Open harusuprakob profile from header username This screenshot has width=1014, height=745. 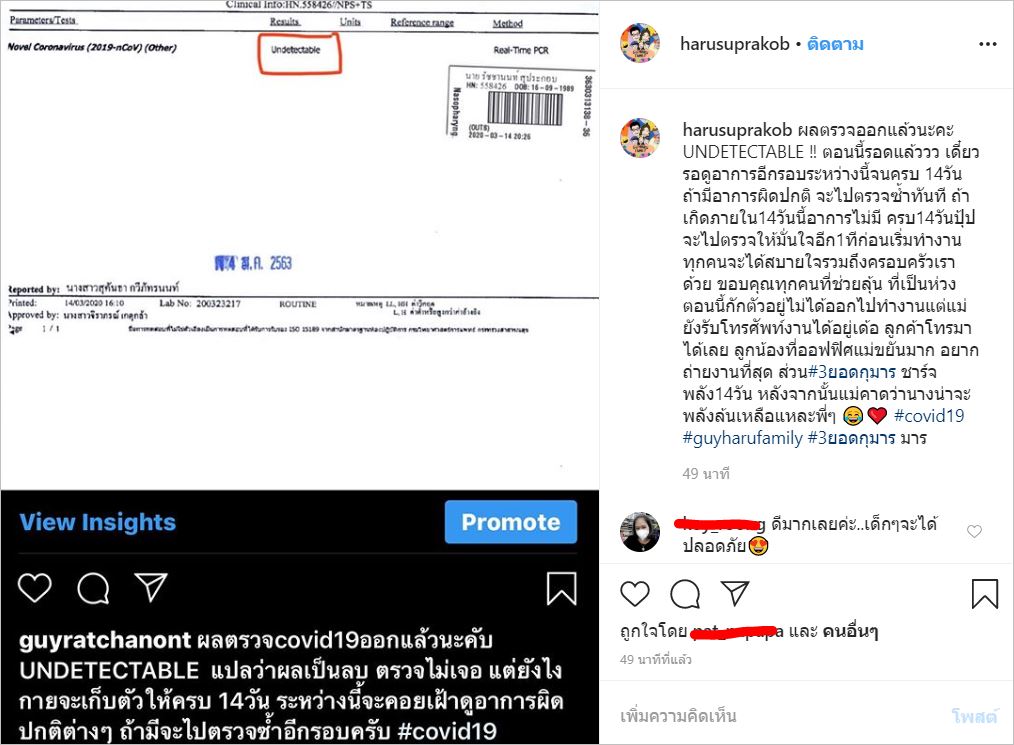[735, 44]
